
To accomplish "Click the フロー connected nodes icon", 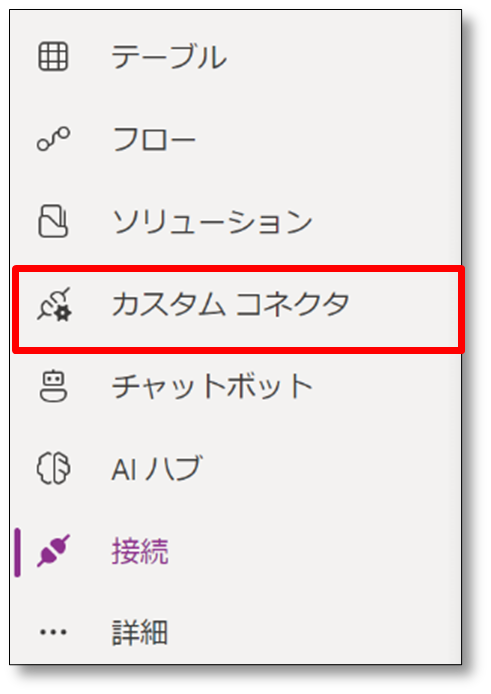I will coord(53,139).
